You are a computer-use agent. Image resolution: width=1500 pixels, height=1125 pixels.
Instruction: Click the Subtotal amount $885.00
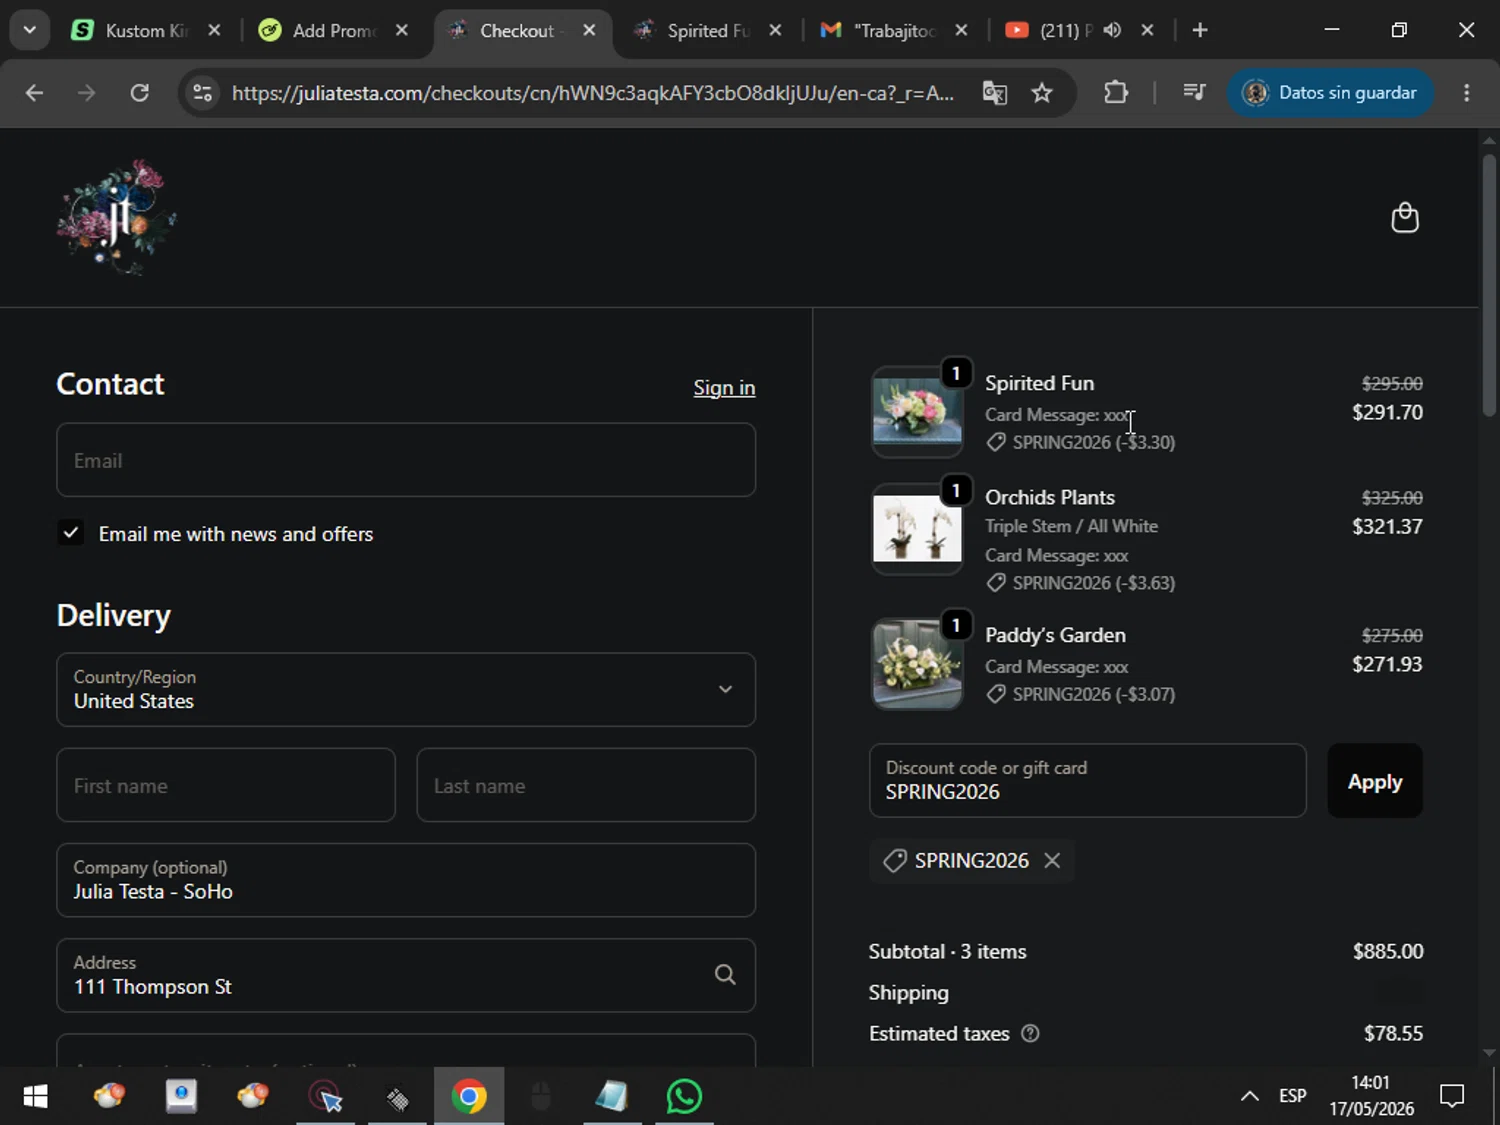[1388, 951]
